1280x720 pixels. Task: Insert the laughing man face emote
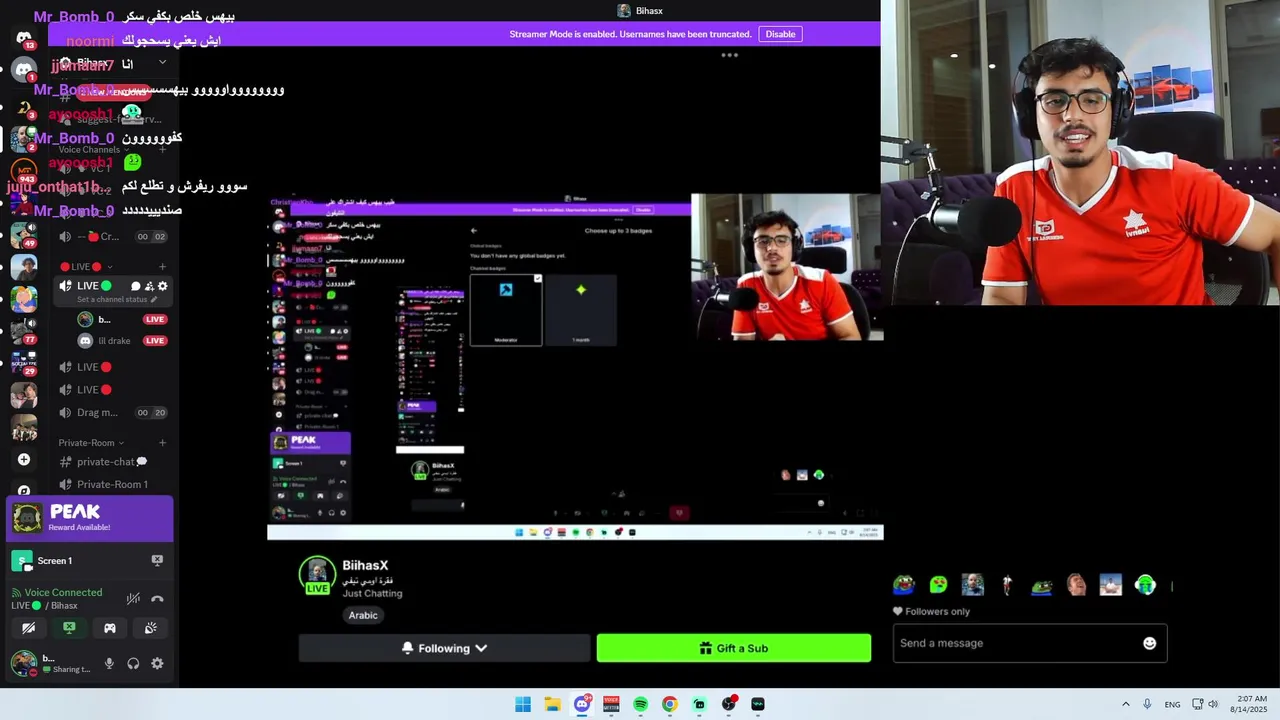coord(1076,585)
